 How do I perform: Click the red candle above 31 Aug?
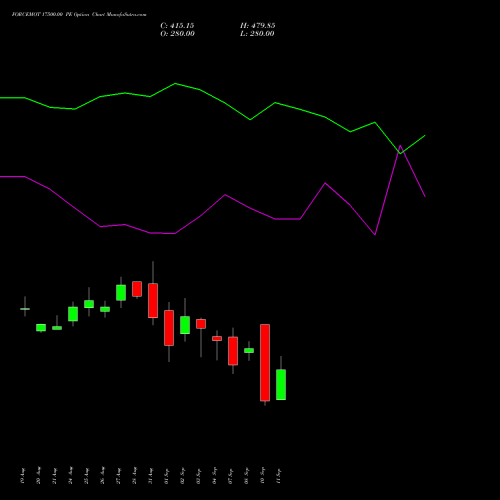click(153, 300)
